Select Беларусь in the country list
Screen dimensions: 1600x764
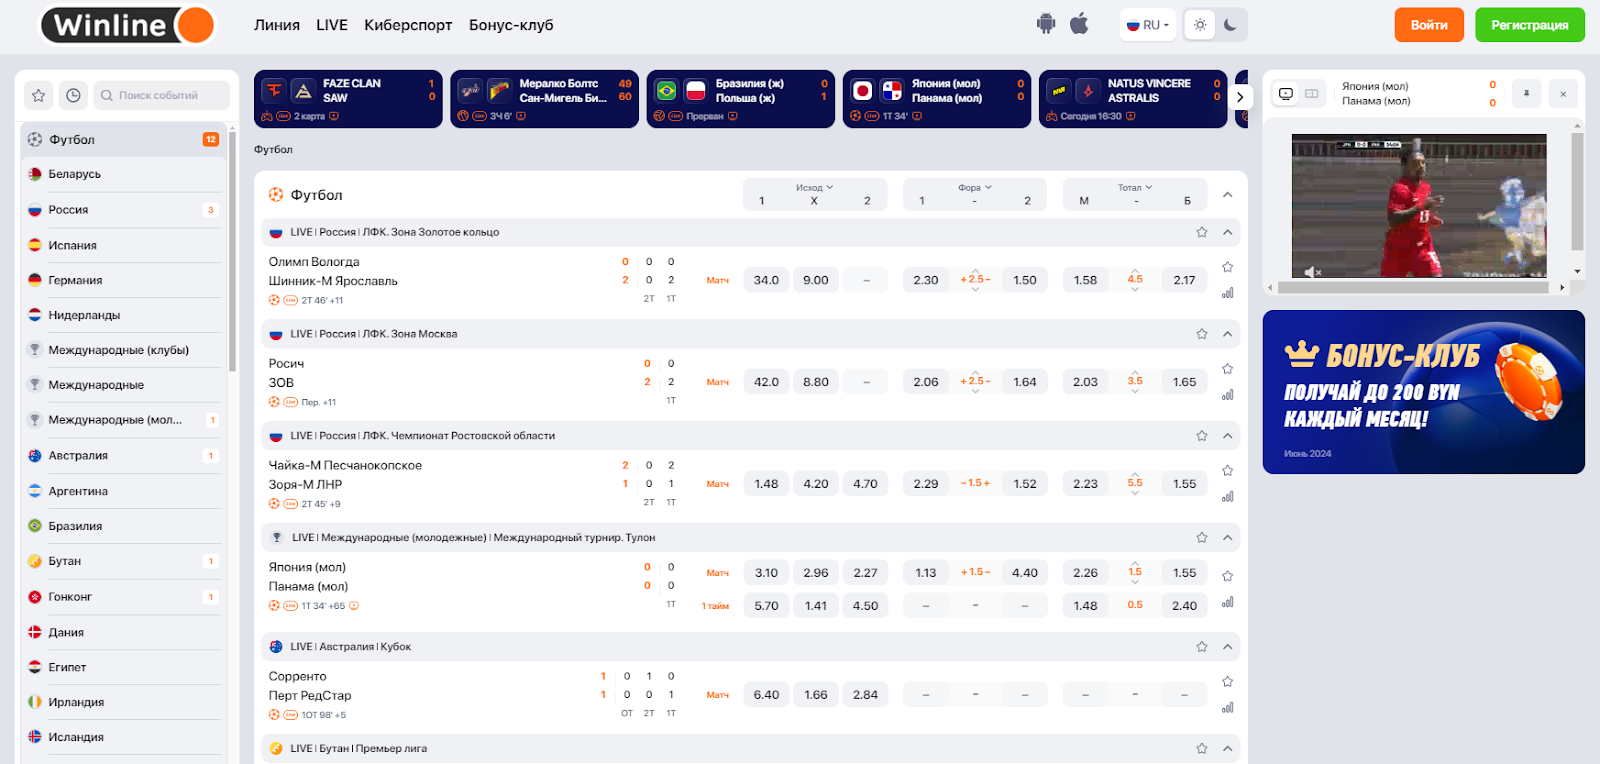[122, 174]
